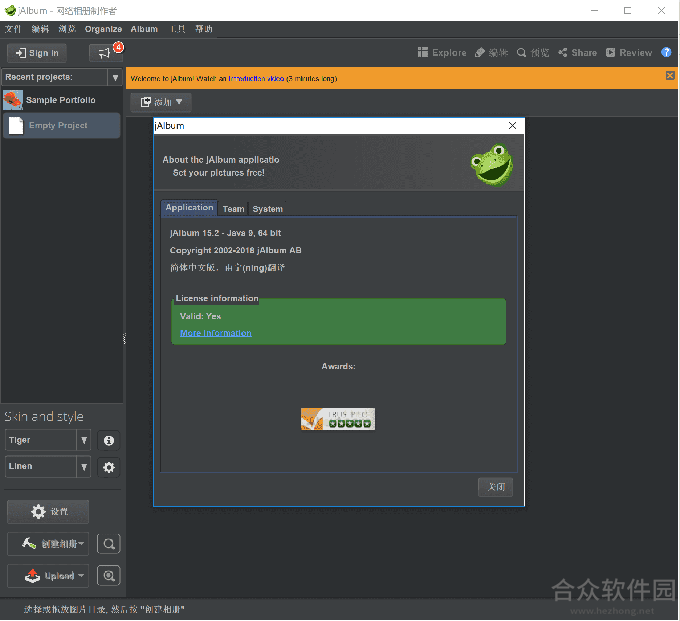Viewport: 680px width, 621px height.
Task: Switch to Explore view
Action: (441, 52)
